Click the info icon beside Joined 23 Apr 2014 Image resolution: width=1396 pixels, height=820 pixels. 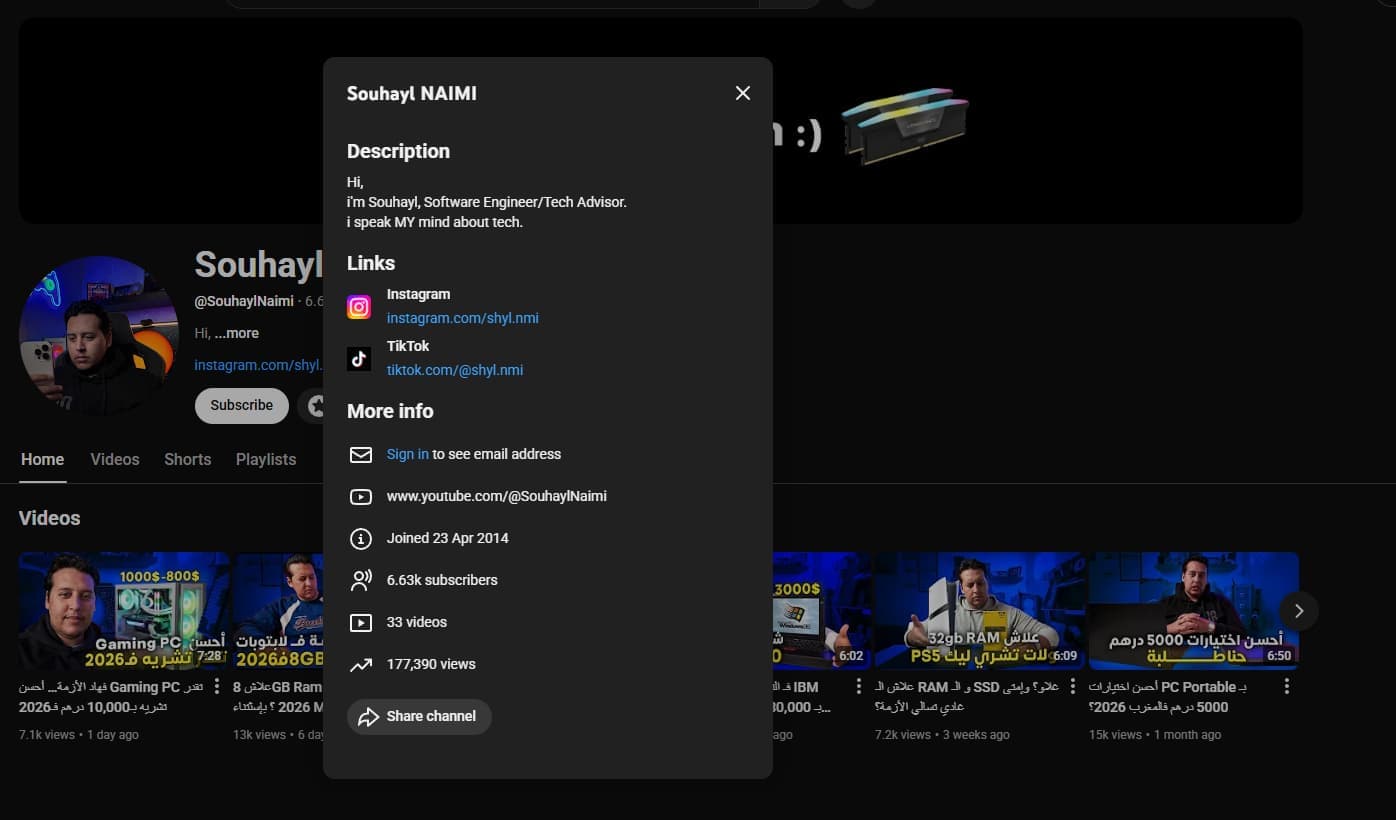(360, 538)
